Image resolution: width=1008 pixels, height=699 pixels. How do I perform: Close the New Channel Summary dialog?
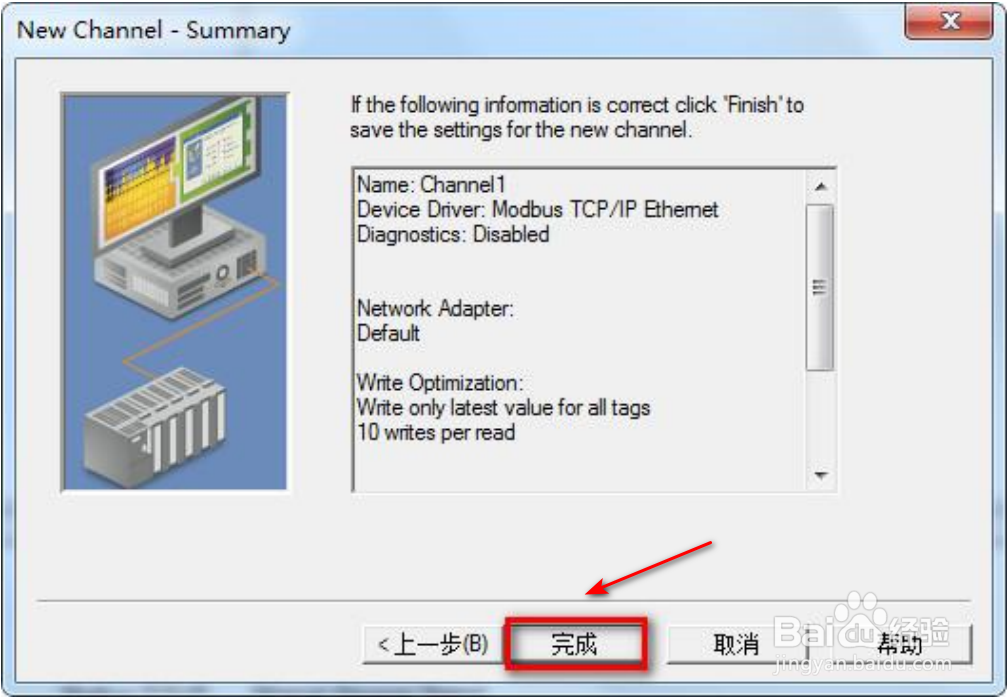tap(949, 21)
